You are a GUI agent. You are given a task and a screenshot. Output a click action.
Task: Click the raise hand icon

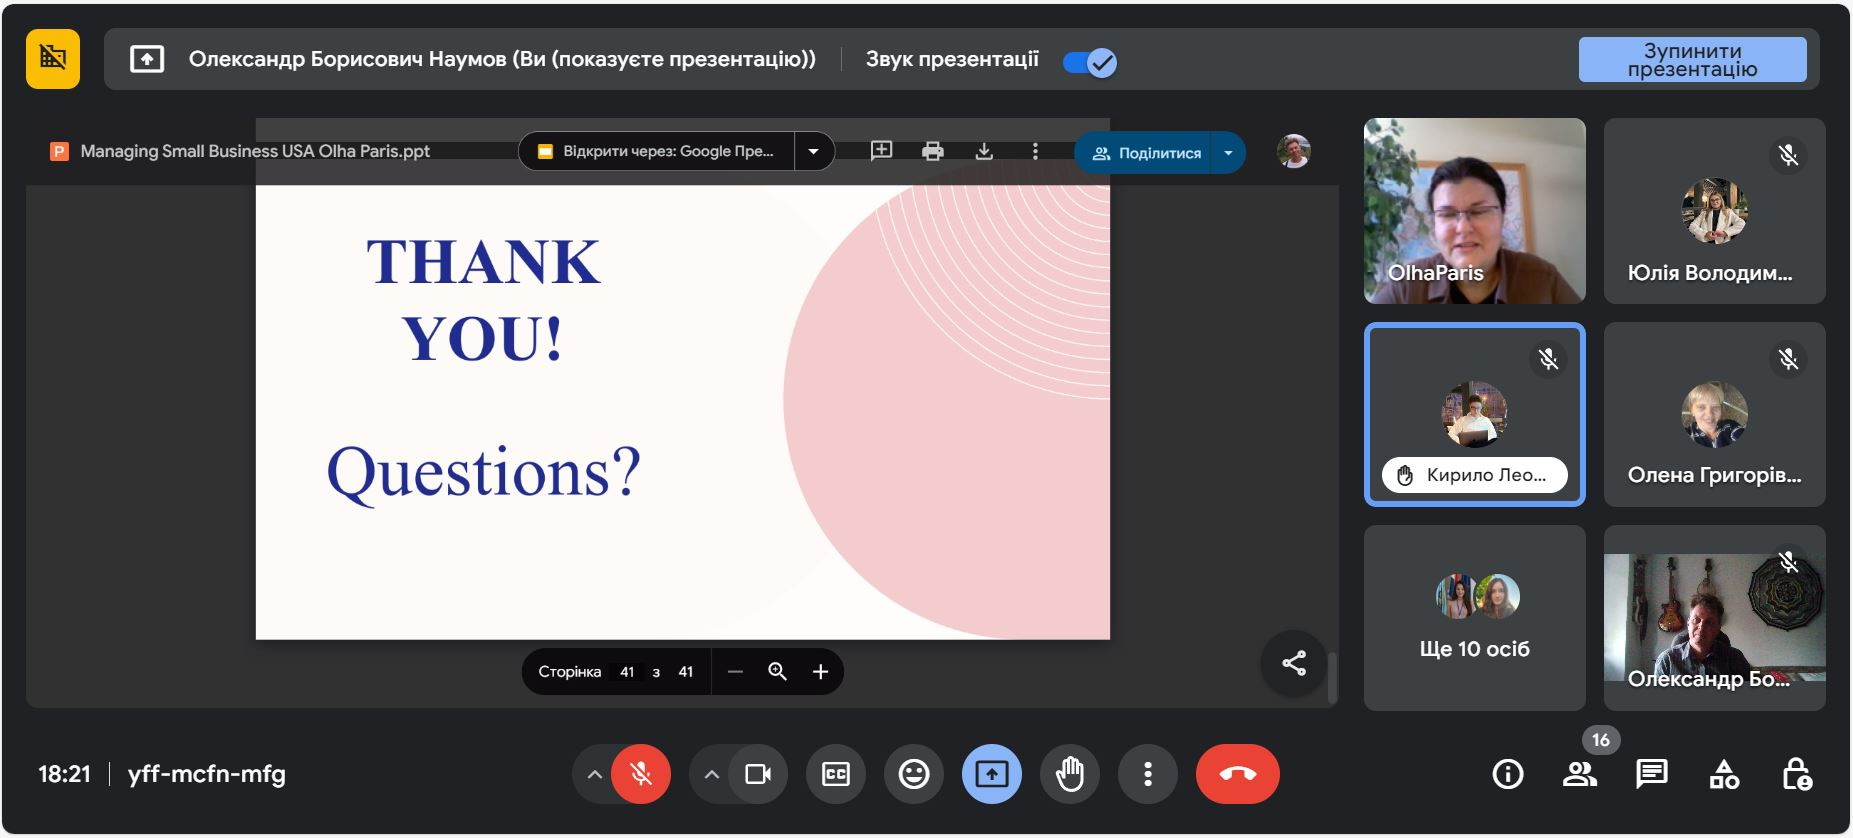1069,774
